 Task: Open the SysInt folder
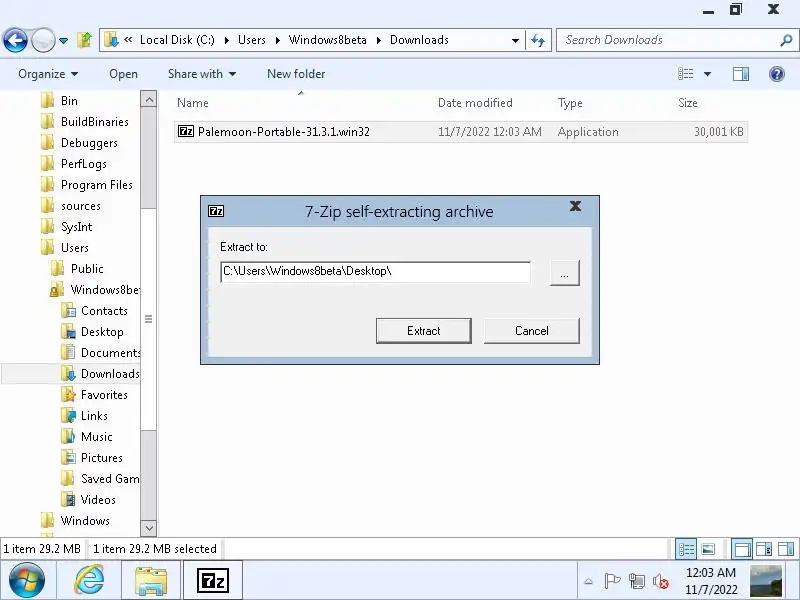pyautogui.click(x=77, y=227)
